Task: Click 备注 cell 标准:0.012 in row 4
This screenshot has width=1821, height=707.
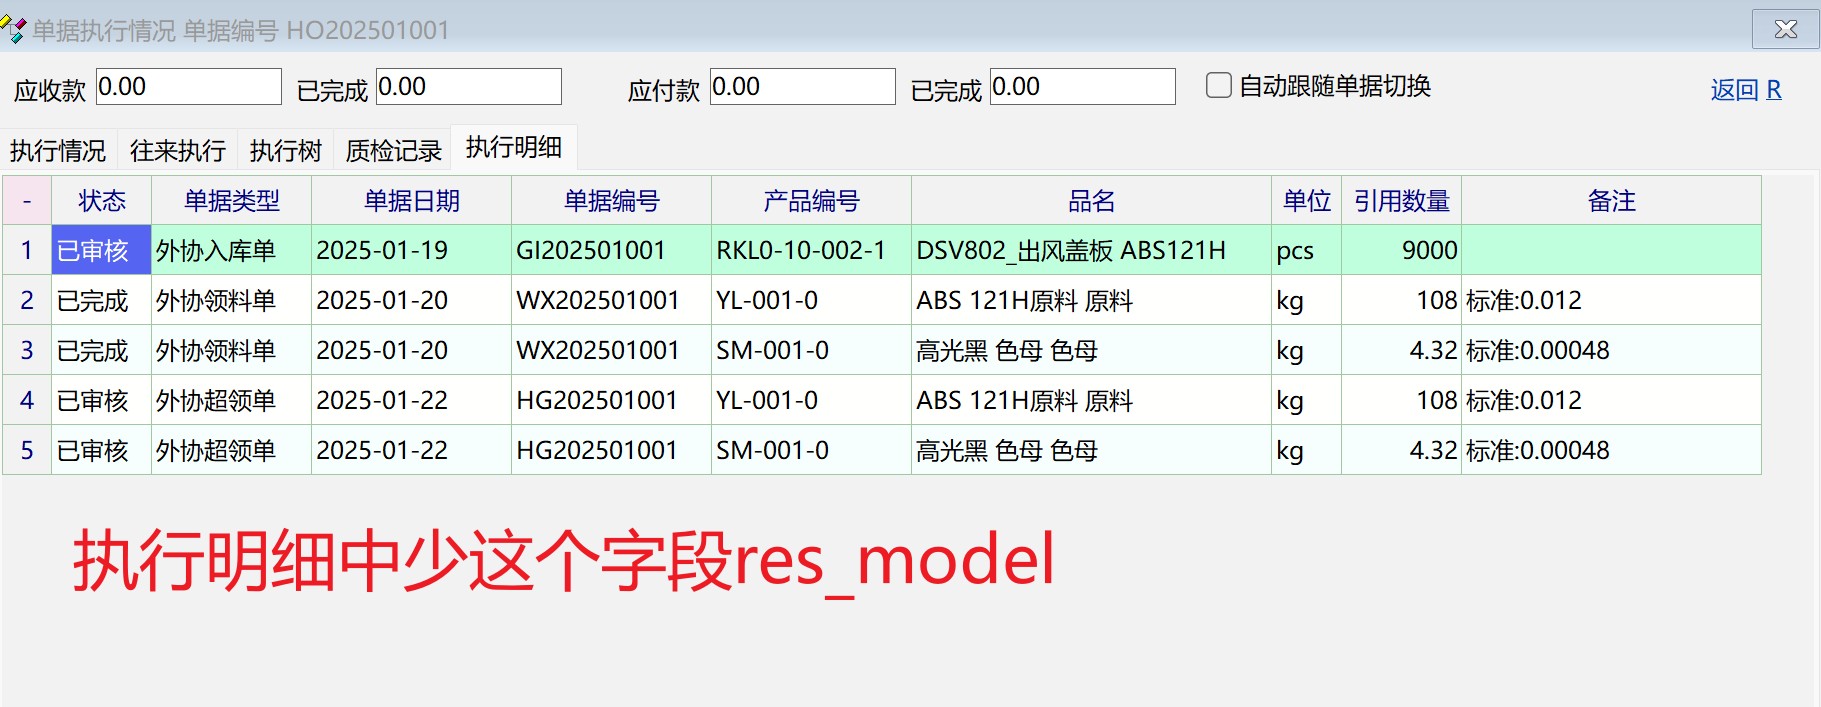Action: [1523, 401]
